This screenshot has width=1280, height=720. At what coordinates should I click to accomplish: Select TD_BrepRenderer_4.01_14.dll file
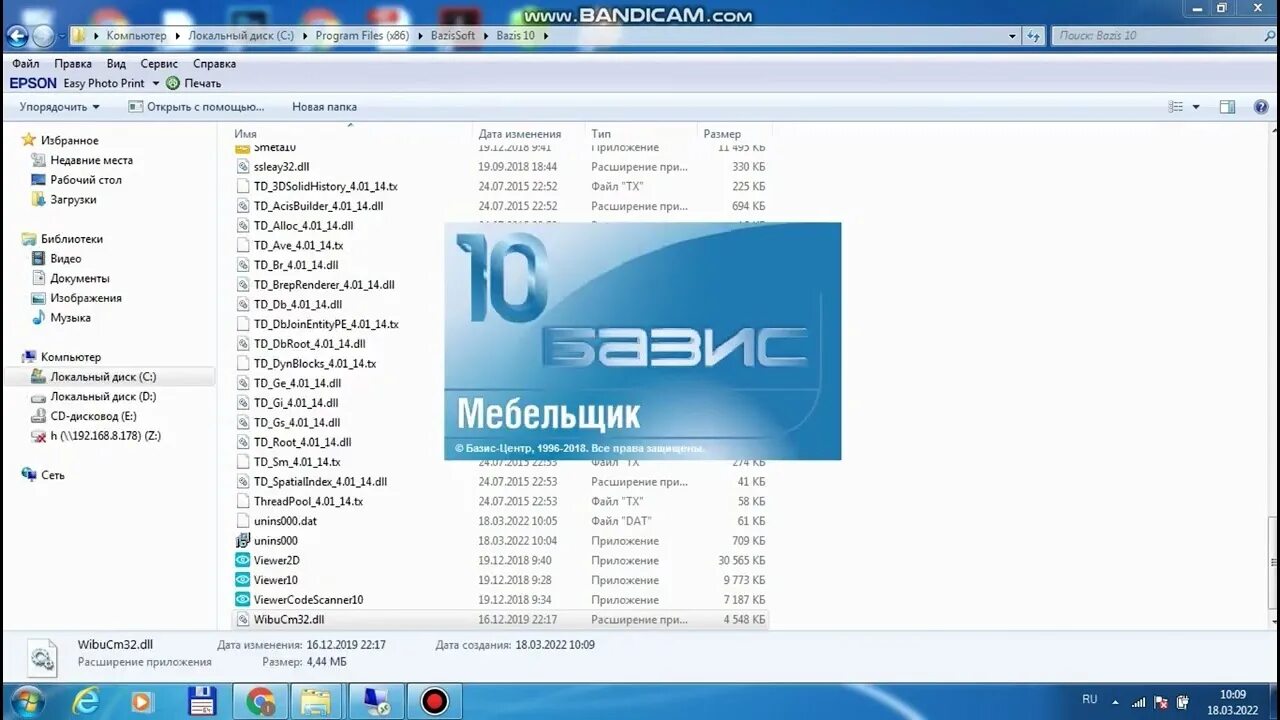(x=324, y=285)
